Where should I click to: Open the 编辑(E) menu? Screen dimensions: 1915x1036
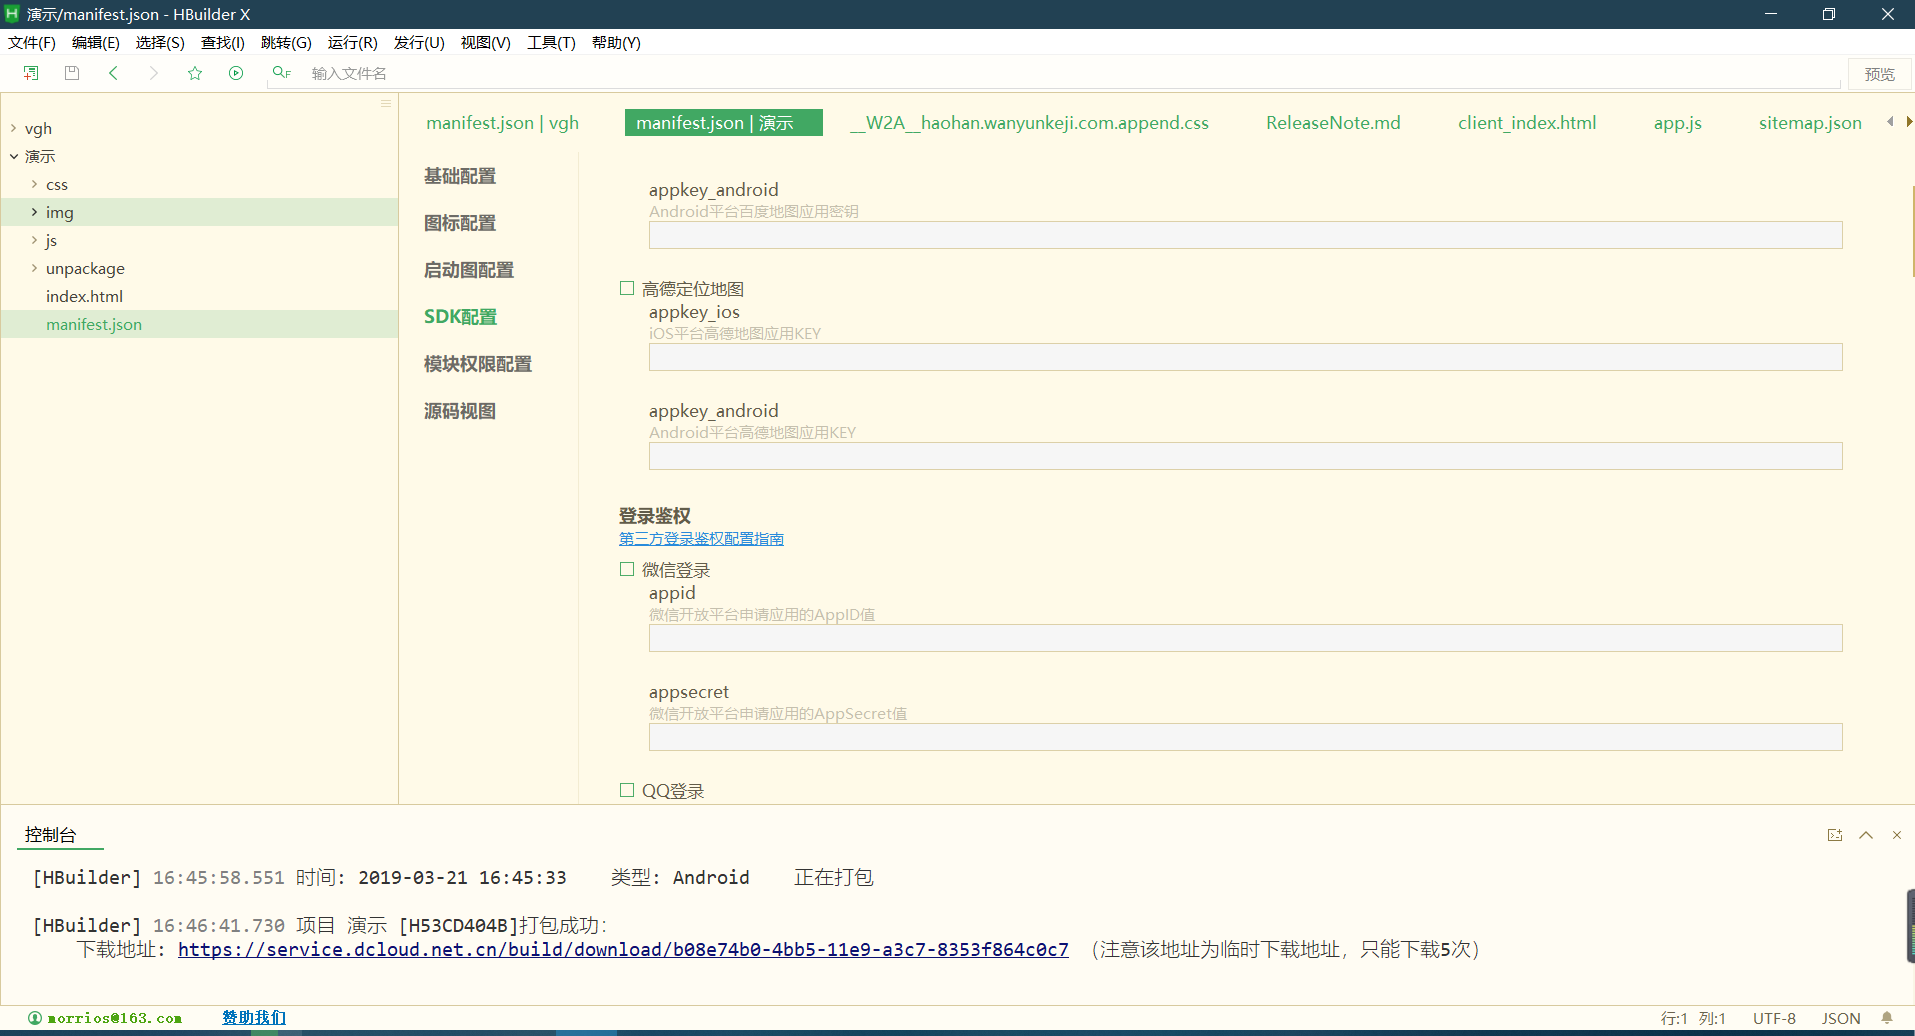pyautogui.click(x=96, y=42)
